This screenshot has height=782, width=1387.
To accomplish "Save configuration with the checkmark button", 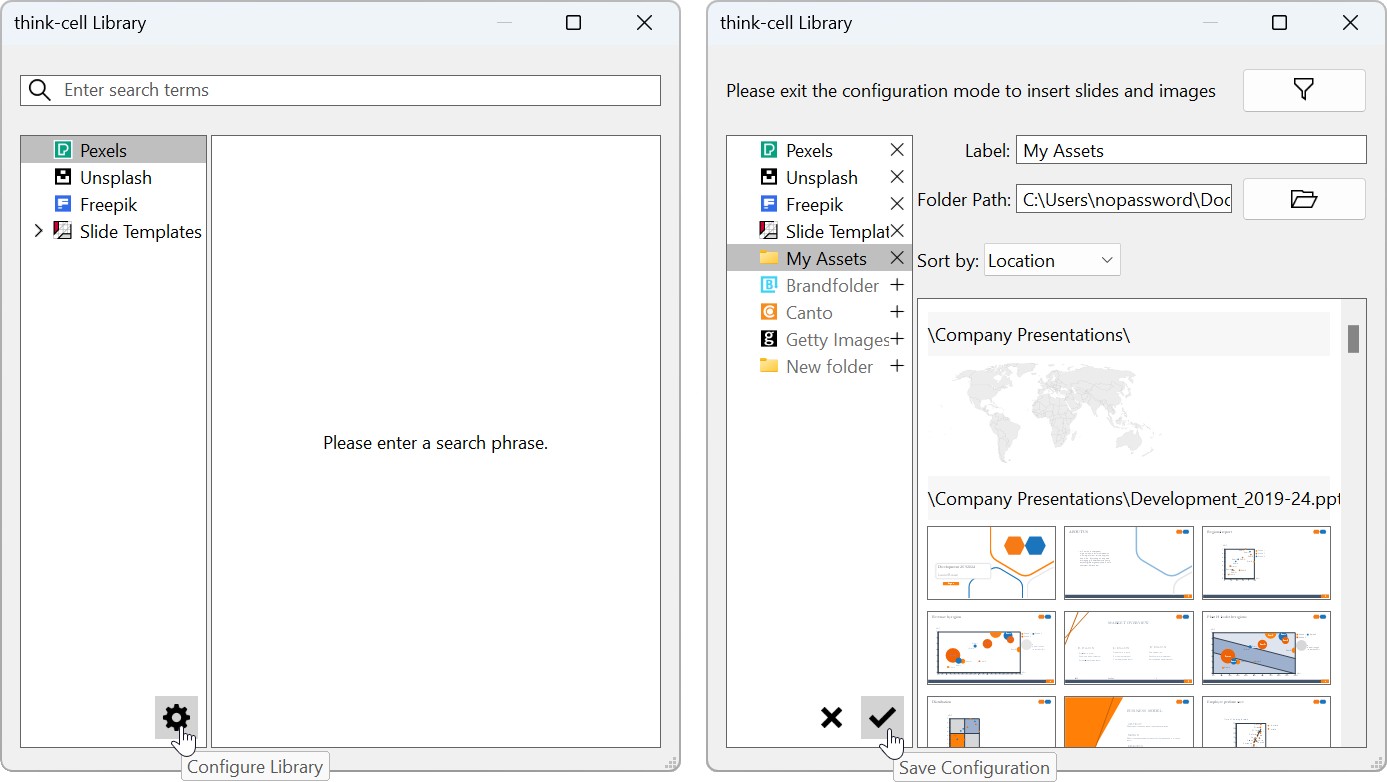I will coord(882,717).
